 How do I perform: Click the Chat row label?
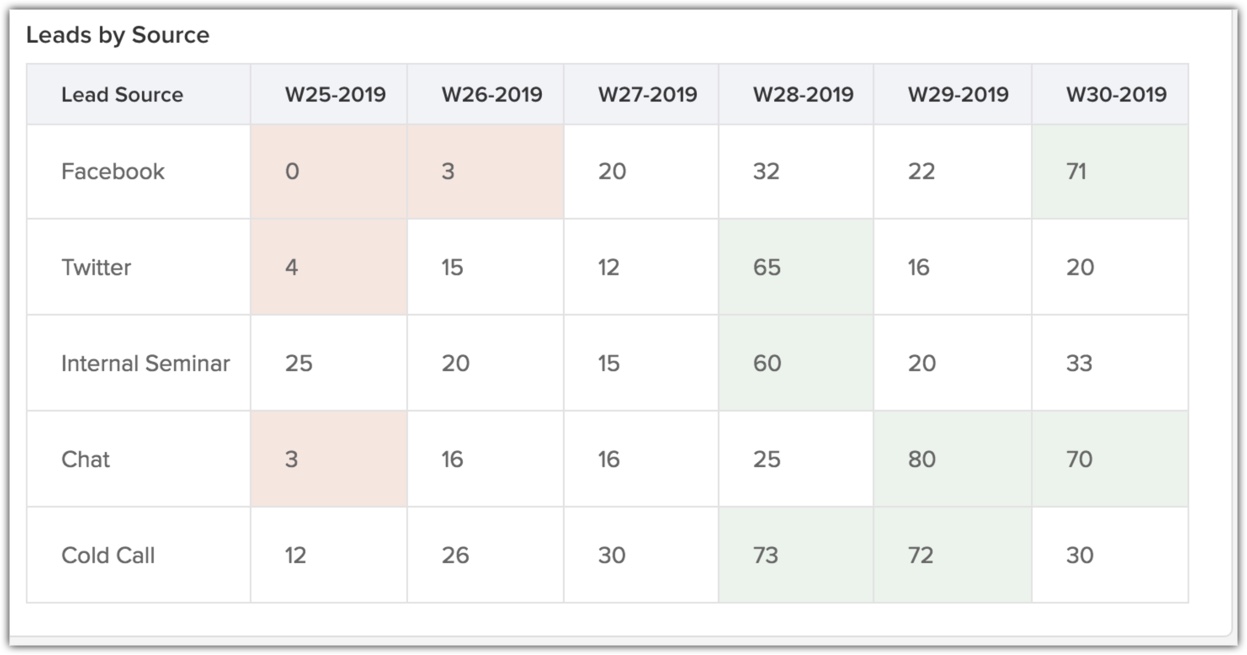pyautogui.click(x=86, y=459)
